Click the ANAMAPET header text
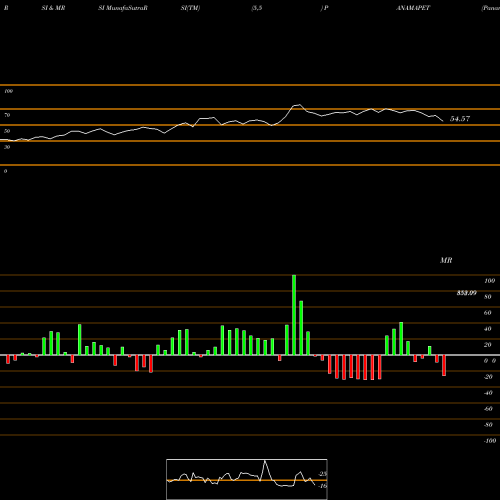Image resolution: width=500 pixels, height=500 pixels. [x=413, y=8]
